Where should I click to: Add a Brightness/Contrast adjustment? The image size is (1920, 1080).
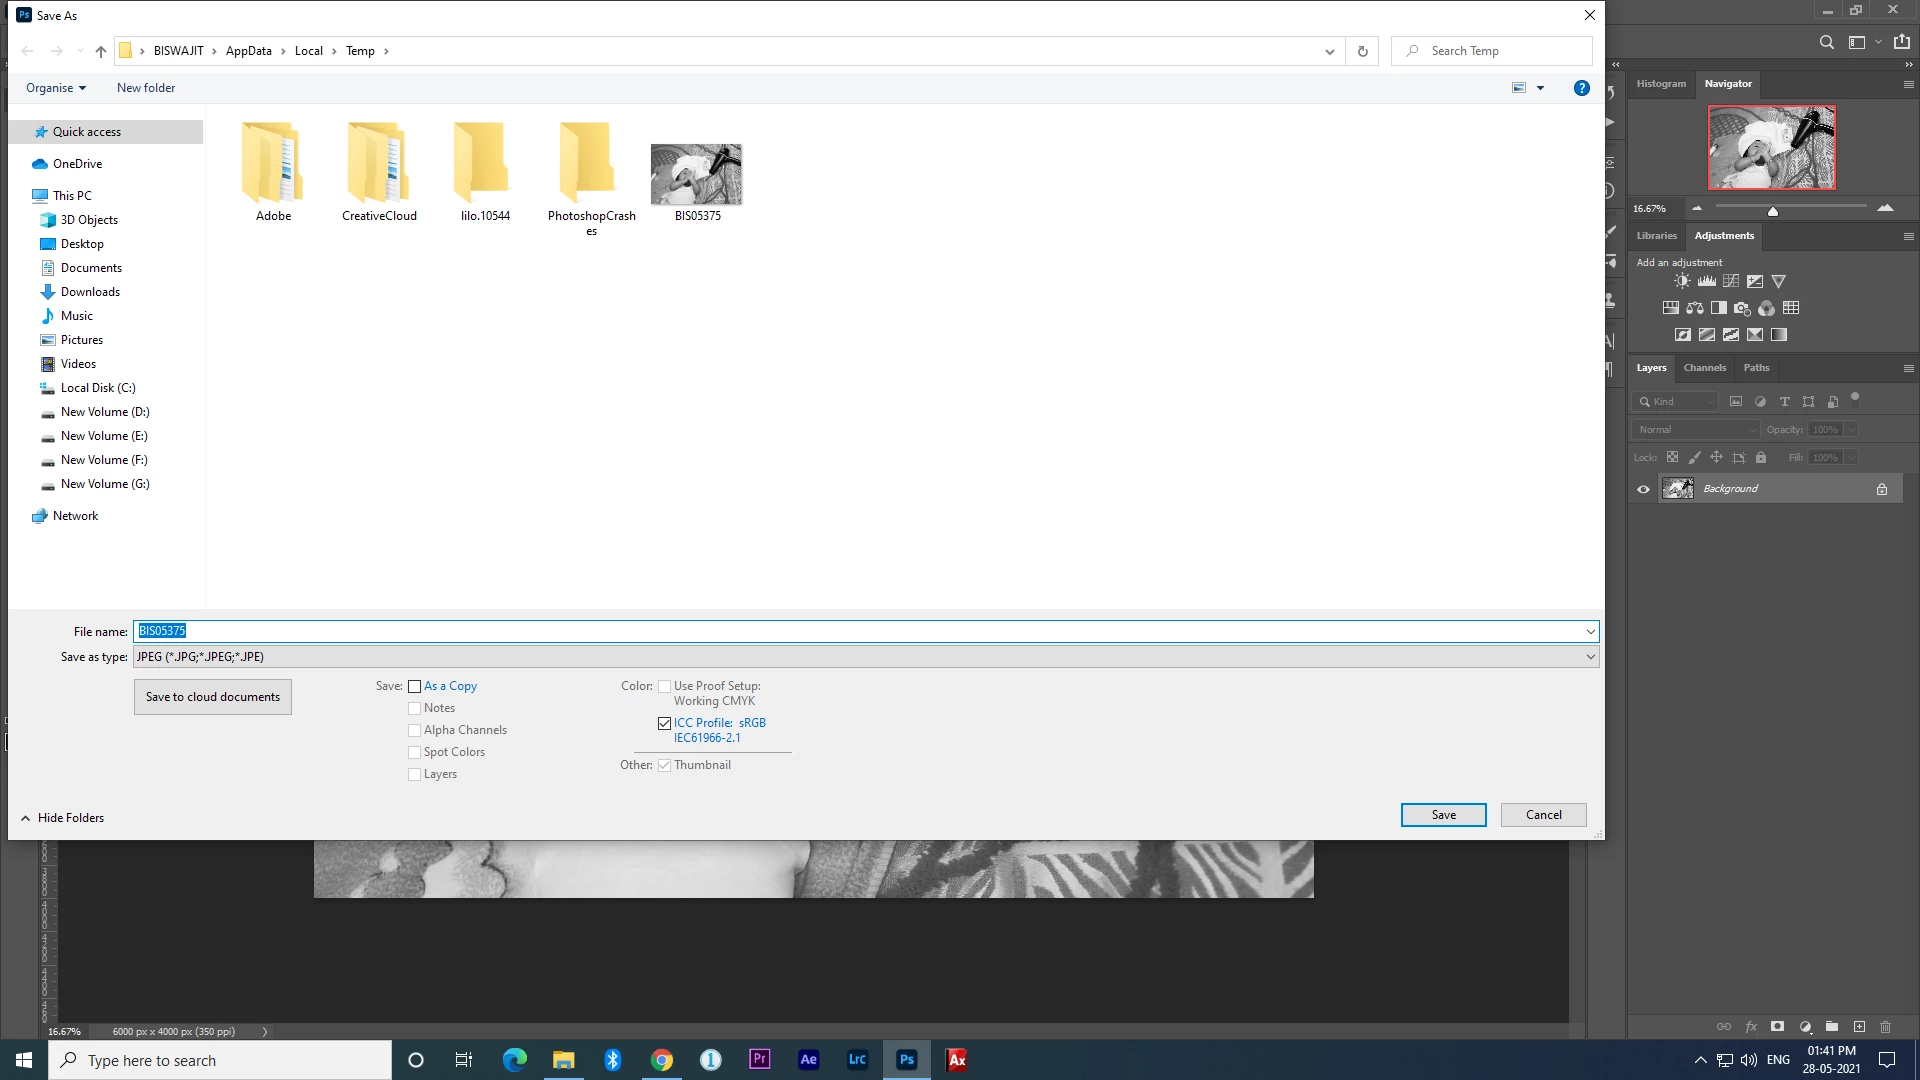[x=1682, y=282]
